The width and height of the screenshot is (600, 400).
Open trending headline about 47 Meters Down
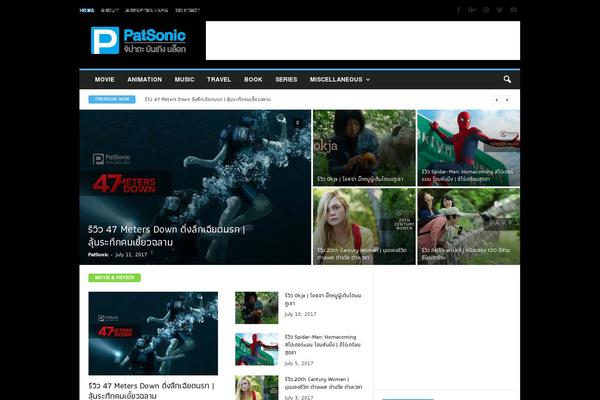[x=207, y=100]
